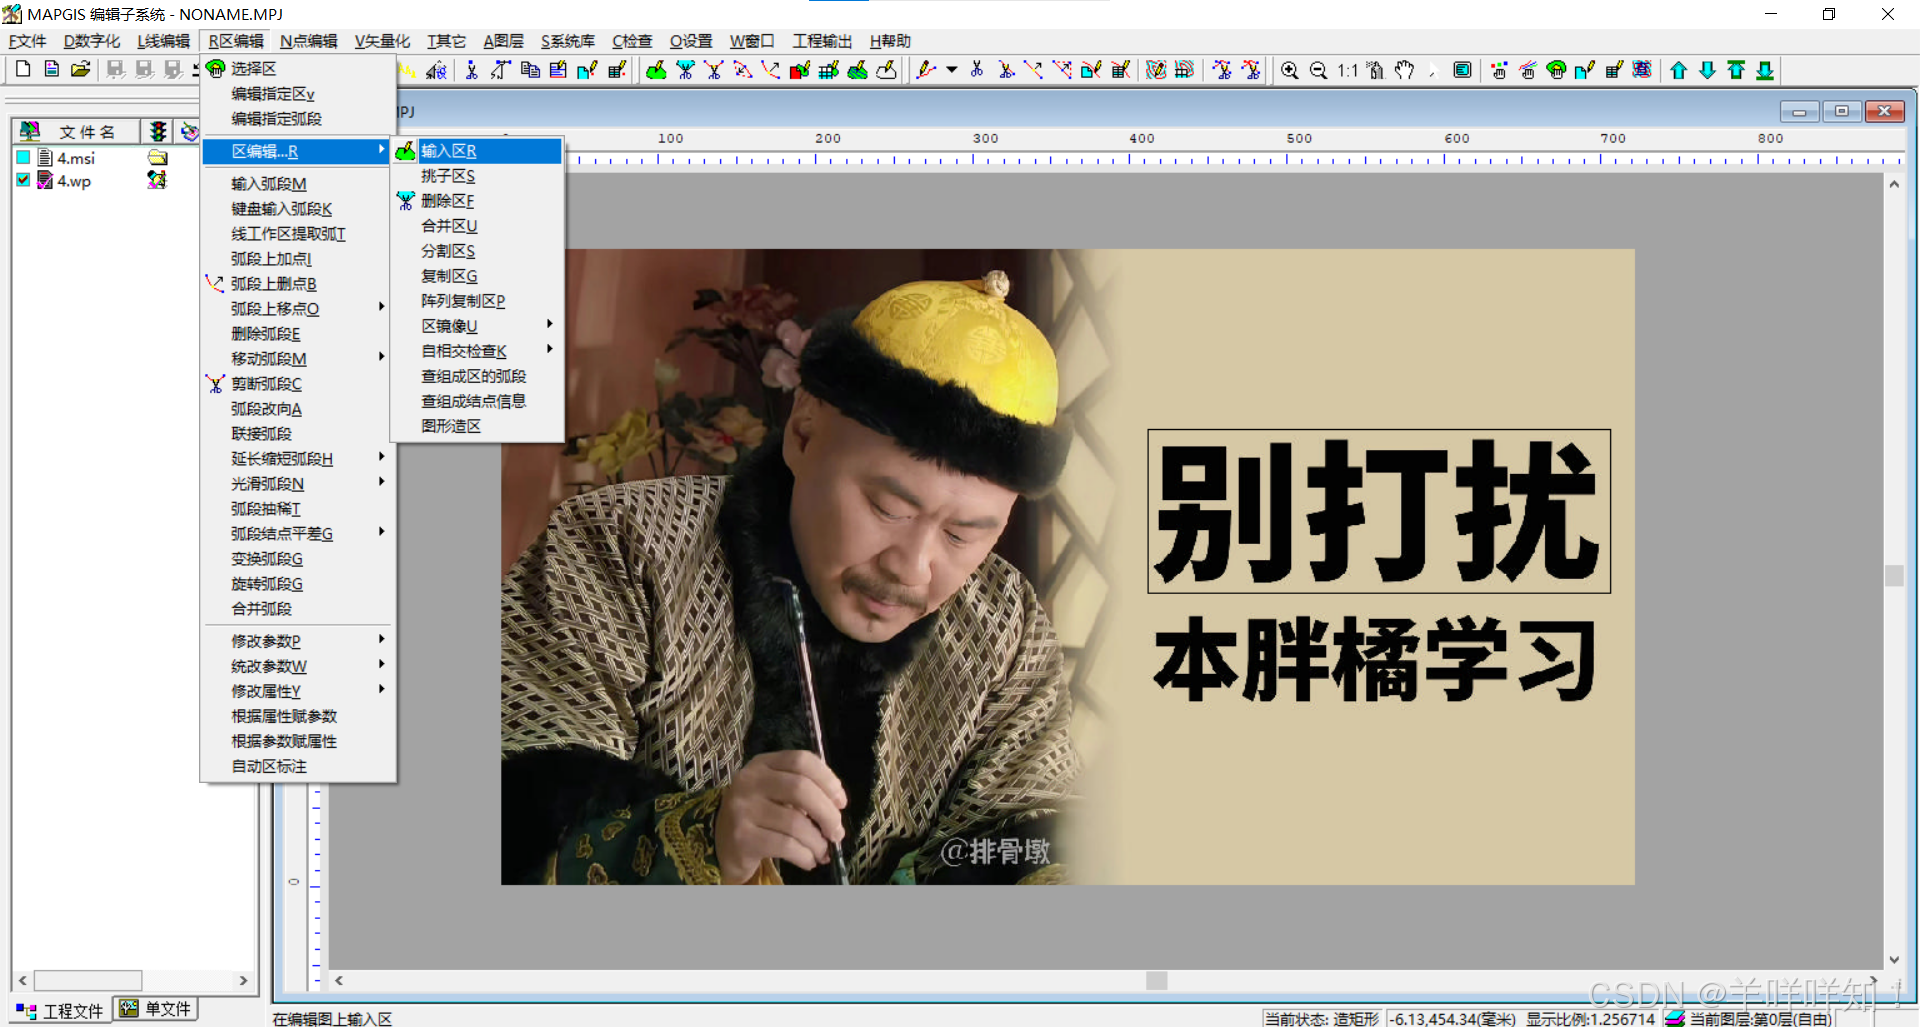Image resolution: width=1920 pixels, height=1027 pixels.
Task: Switch to the 单文件 tab
Action: tap(155, 1009)
